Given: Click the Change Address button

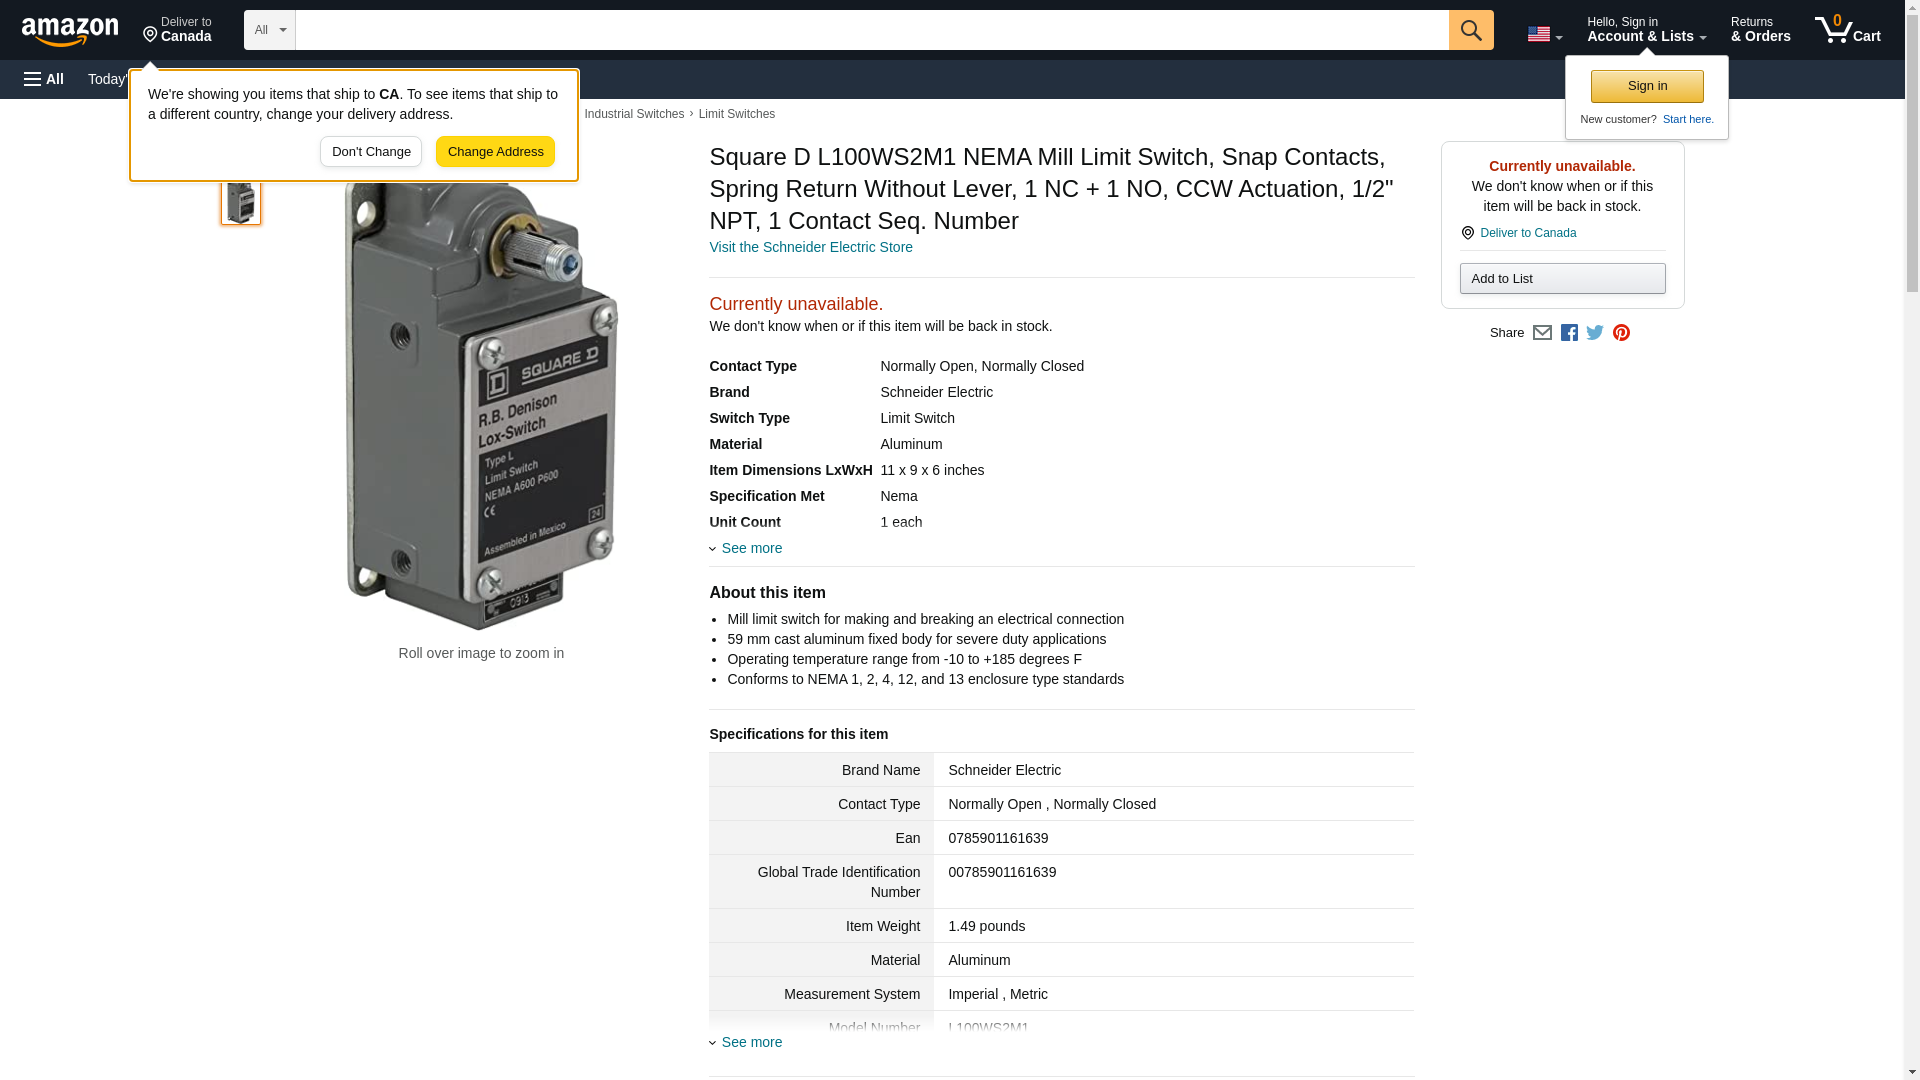Looking at the screenshot, I should pos(495,152).
